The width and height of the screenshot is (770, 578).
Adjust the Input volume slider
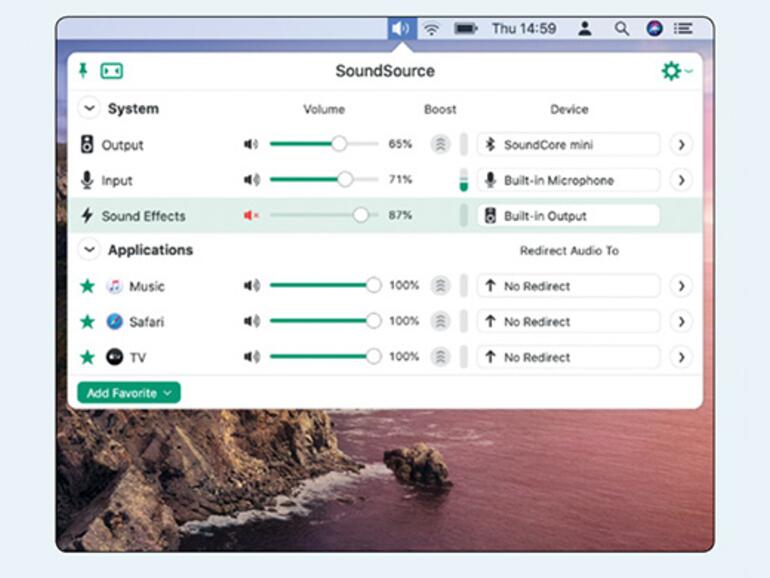[324, 179]
